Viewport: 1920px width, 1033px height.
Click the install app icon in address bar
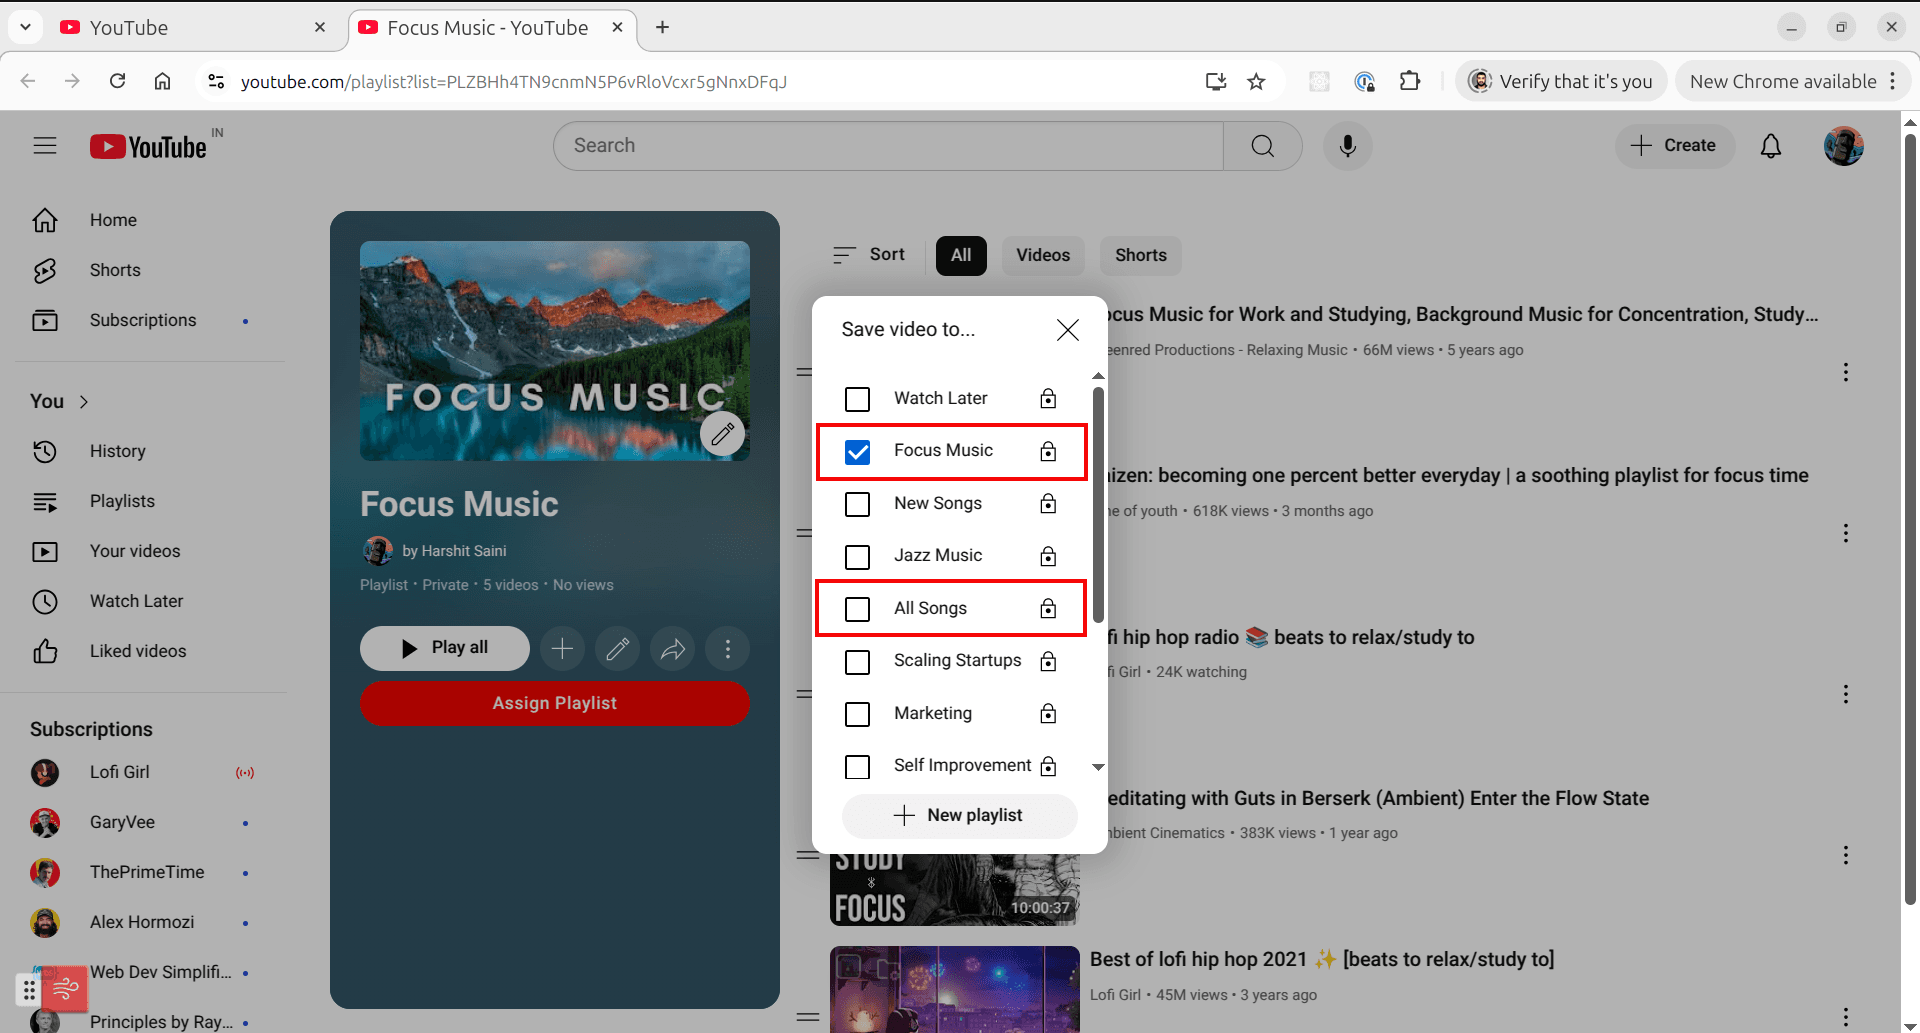click(1215, 82)
